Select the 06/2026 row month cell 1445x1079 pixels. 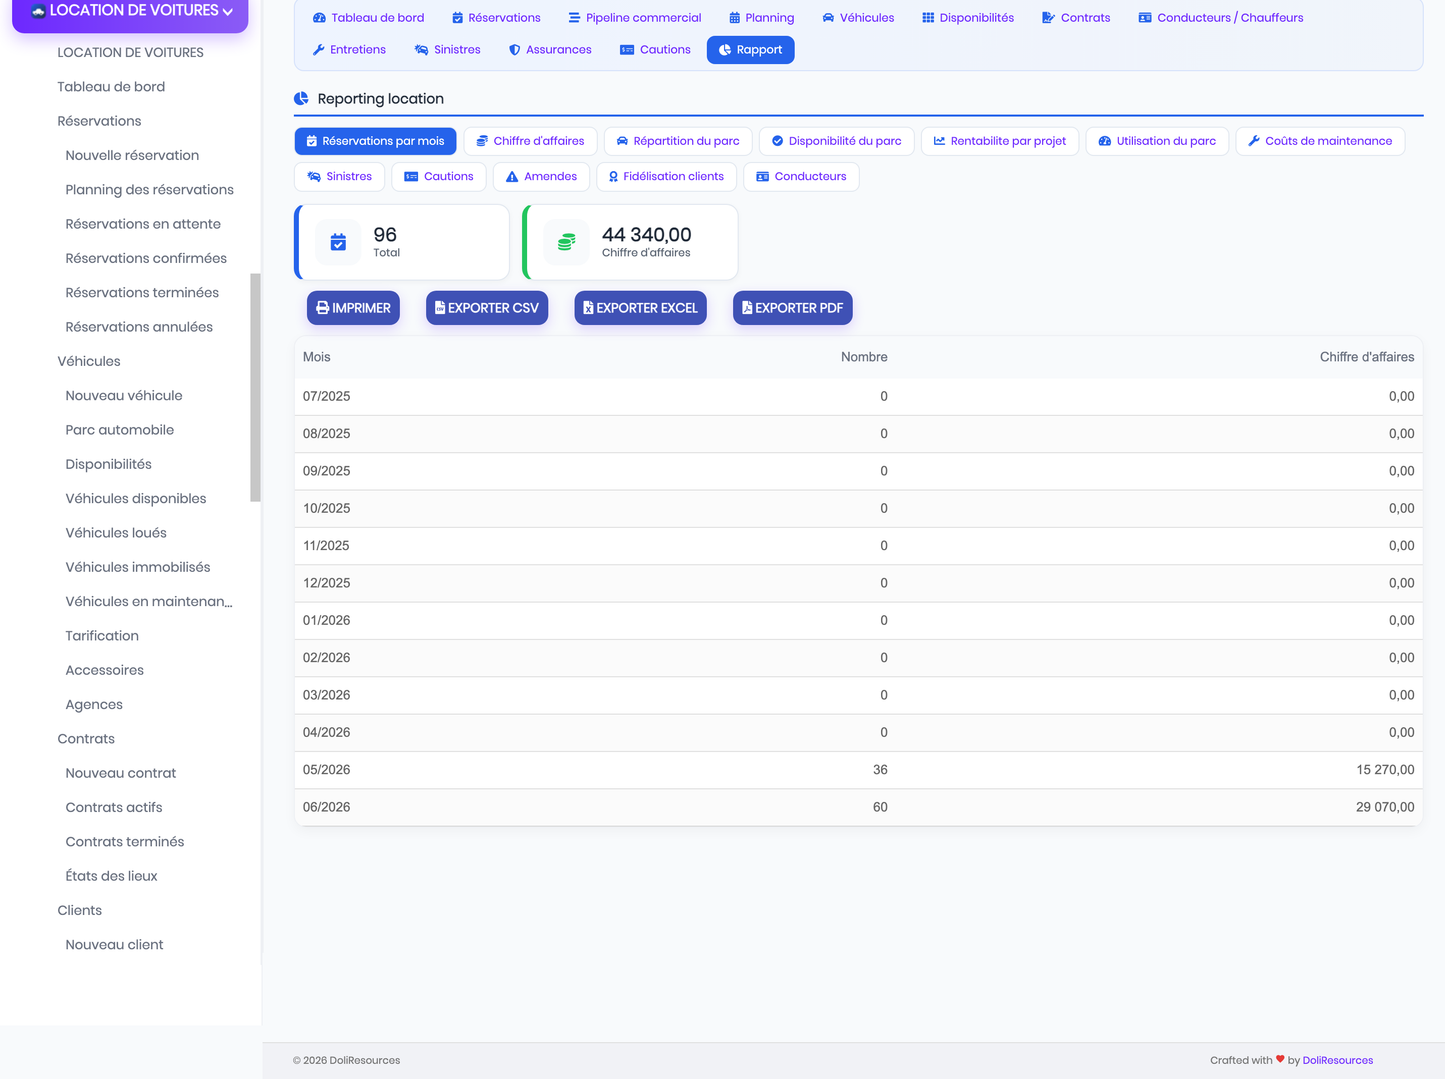pyautogui.click(x=326, y=807)
